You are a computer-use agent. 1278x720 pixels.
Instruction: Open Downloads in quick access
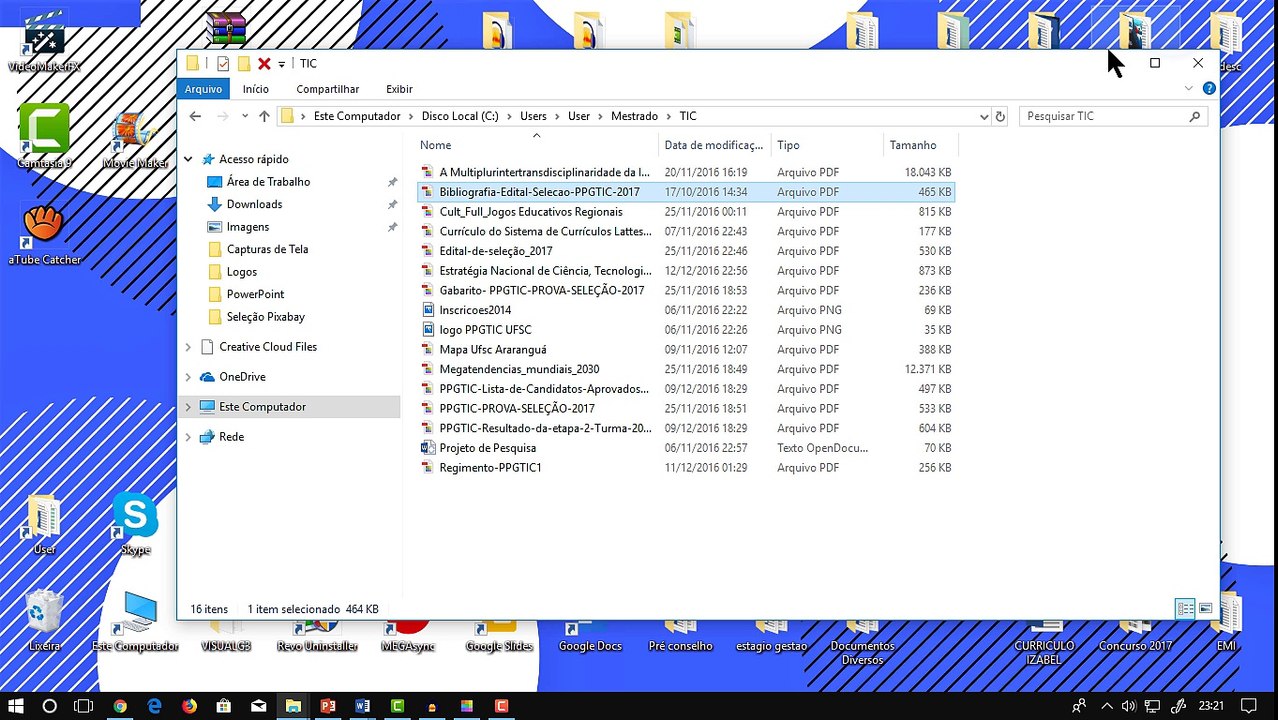coord(254,204)
